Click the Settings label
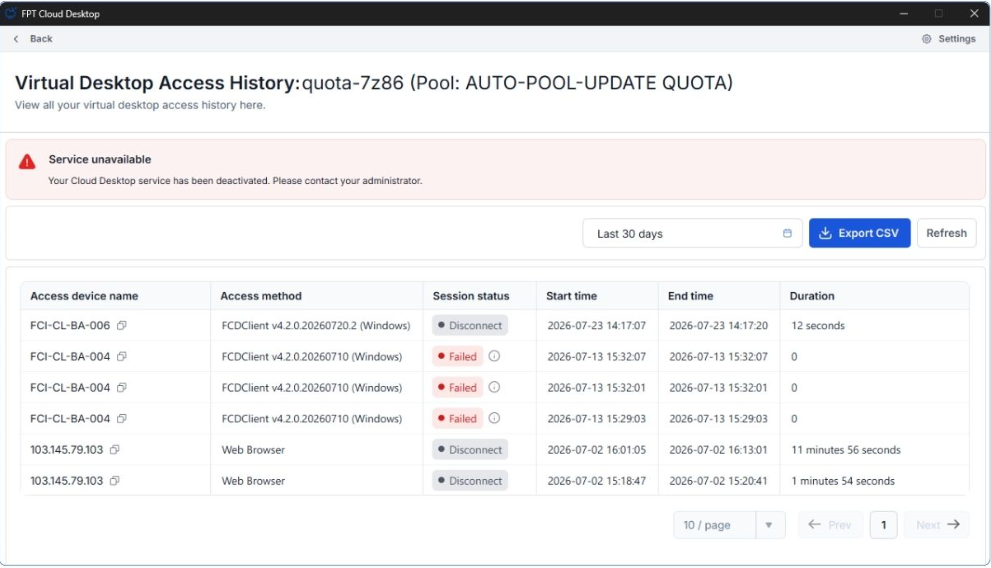991x568 pixels. 957,39
